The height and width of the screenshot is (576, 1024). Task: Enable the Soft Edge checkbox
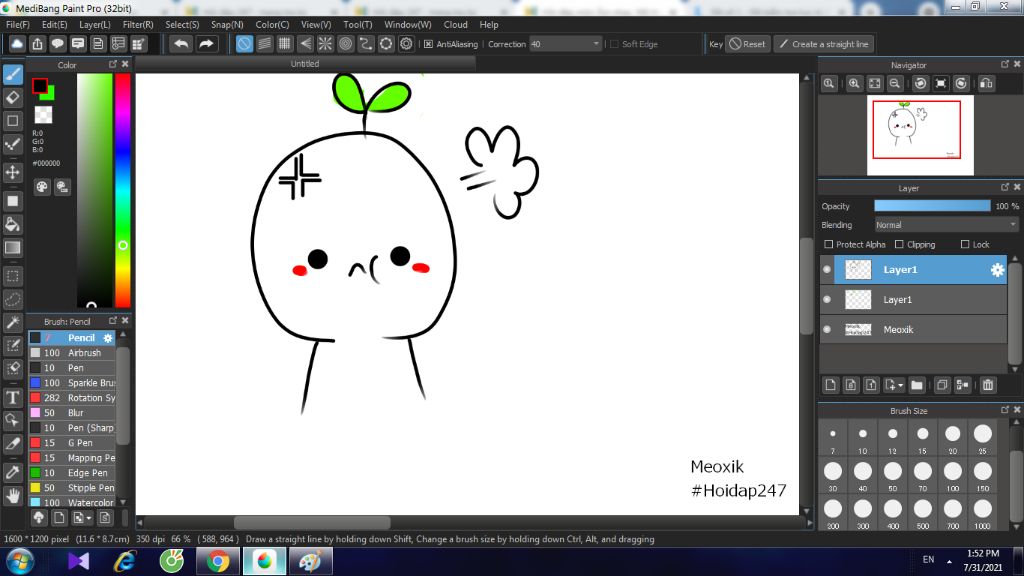pos(614,44)
